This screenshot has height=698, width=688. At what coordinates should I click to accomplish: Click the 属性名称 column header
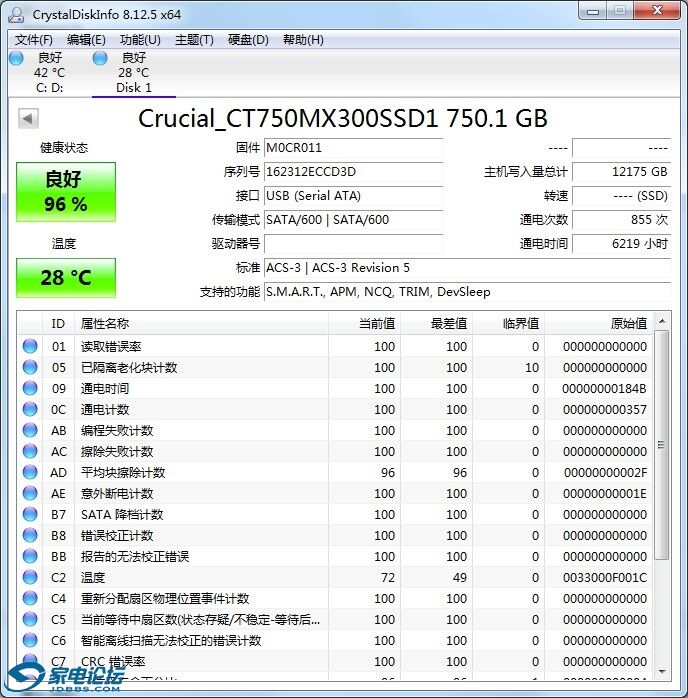click(x=201, y=324)
